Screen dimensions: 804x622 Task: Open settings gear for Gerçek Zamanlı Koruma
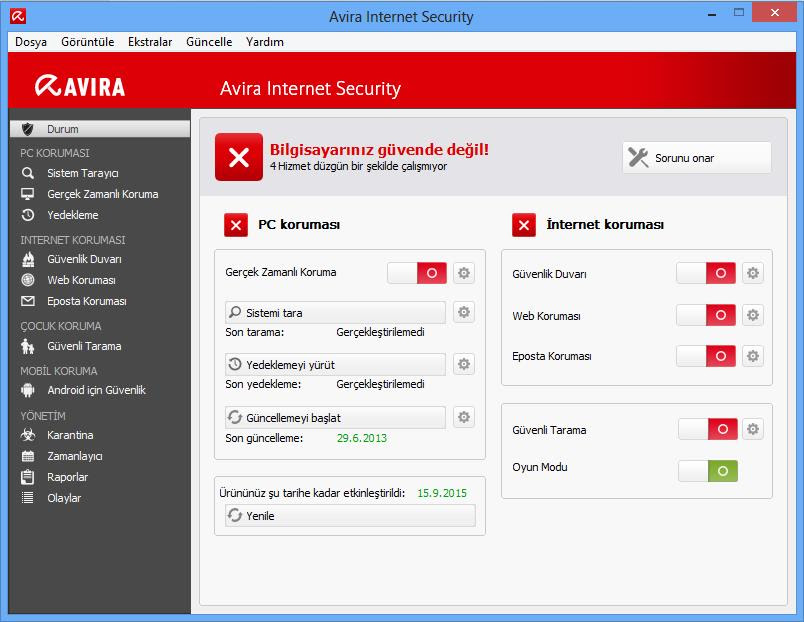point(464,273)
